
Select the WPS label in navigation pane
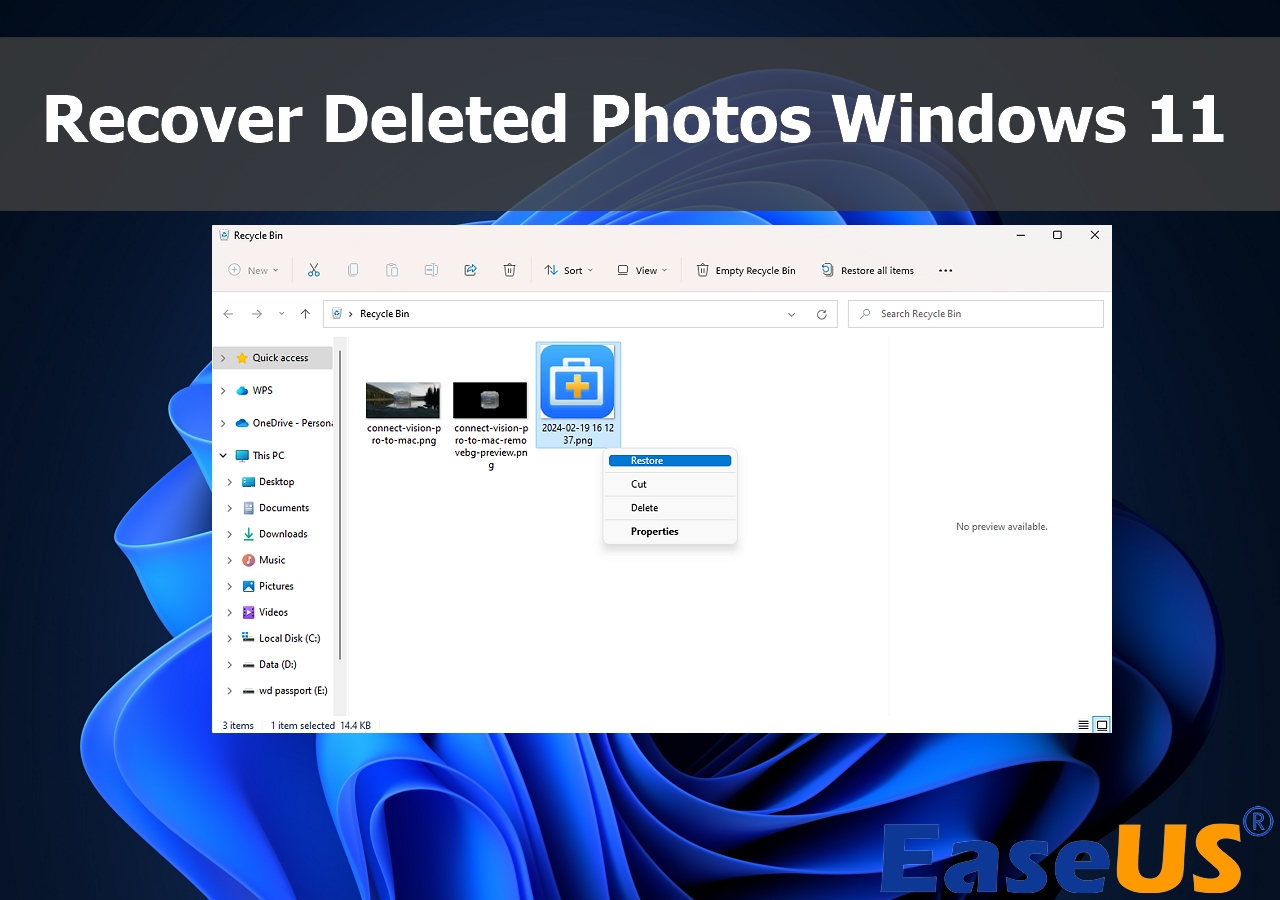262,391
